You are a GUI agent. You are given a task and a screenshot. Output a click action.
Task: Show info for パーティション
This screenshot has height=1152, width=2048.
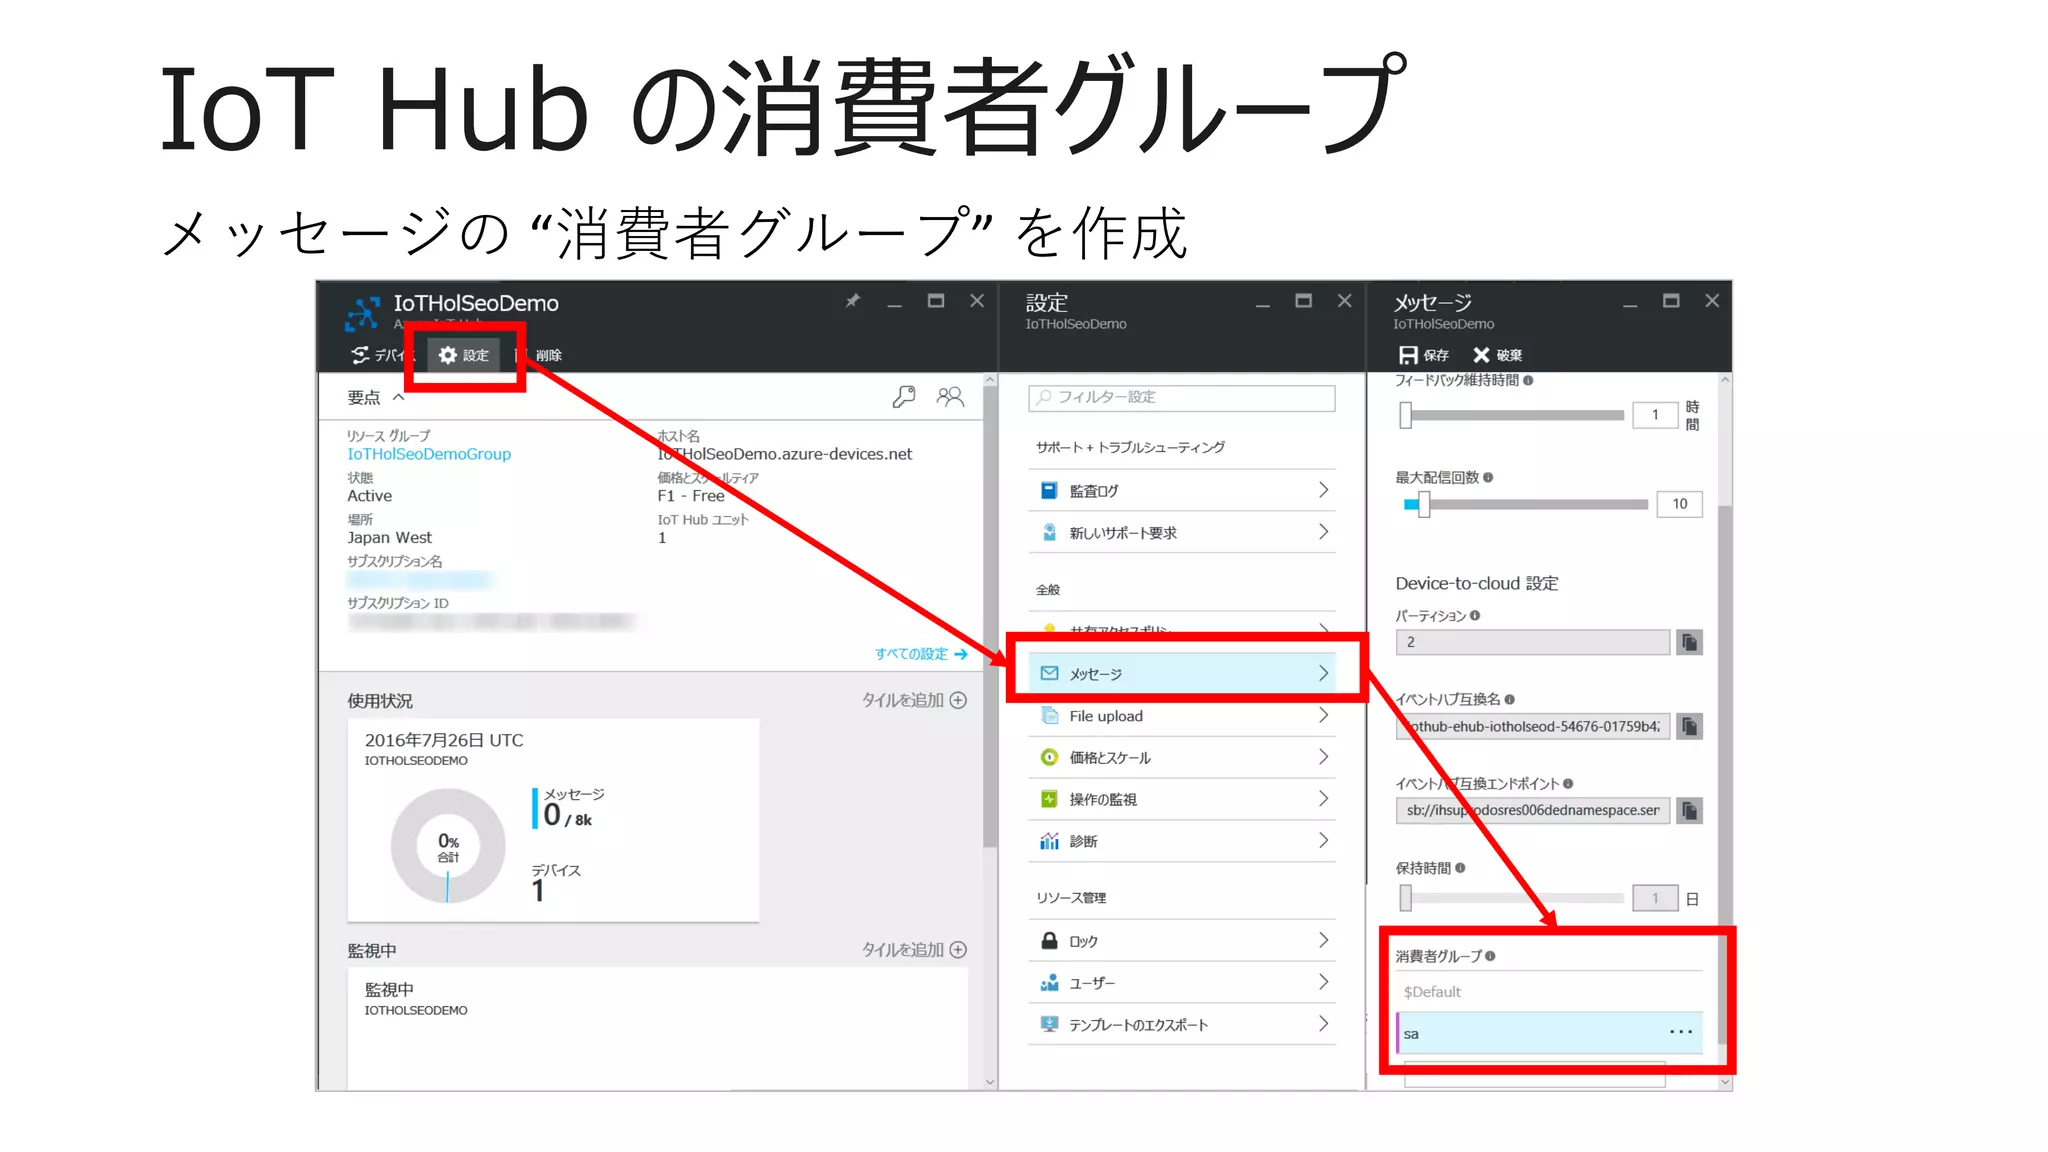1475,616
